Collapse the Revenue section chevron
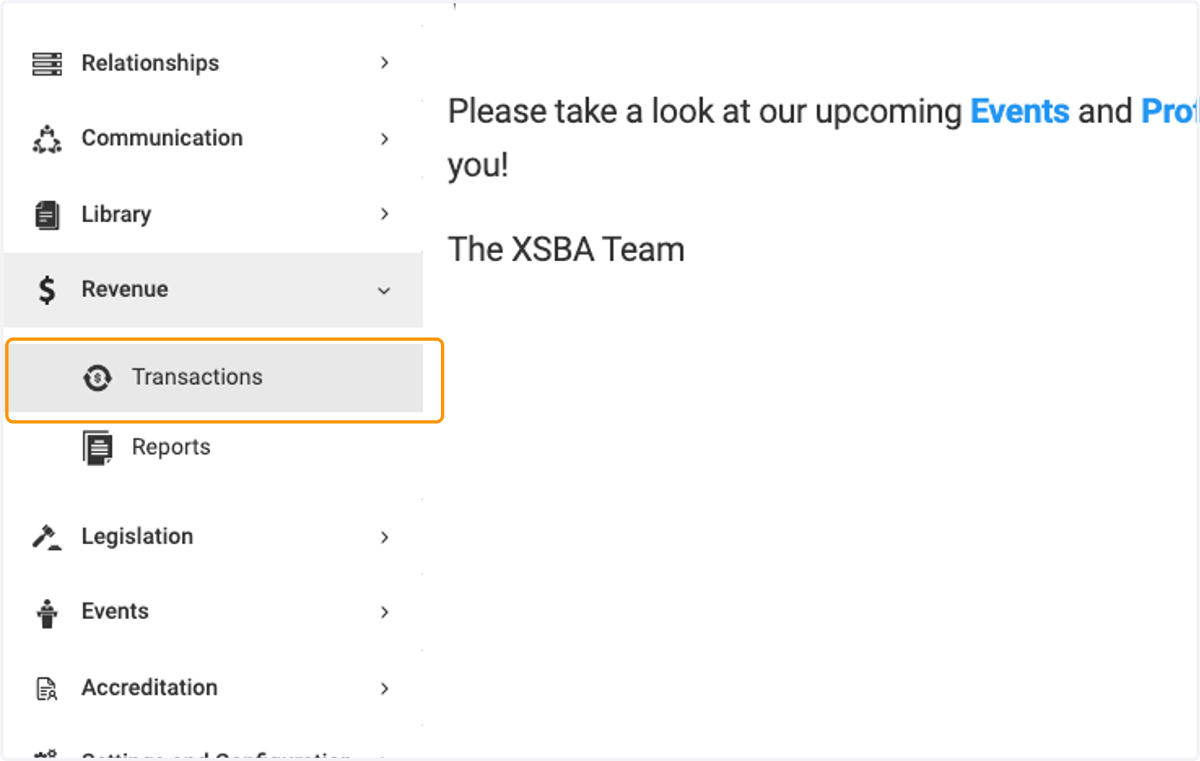The width and height of the screenshot is (1200, 761). click(x=384, y=290)
